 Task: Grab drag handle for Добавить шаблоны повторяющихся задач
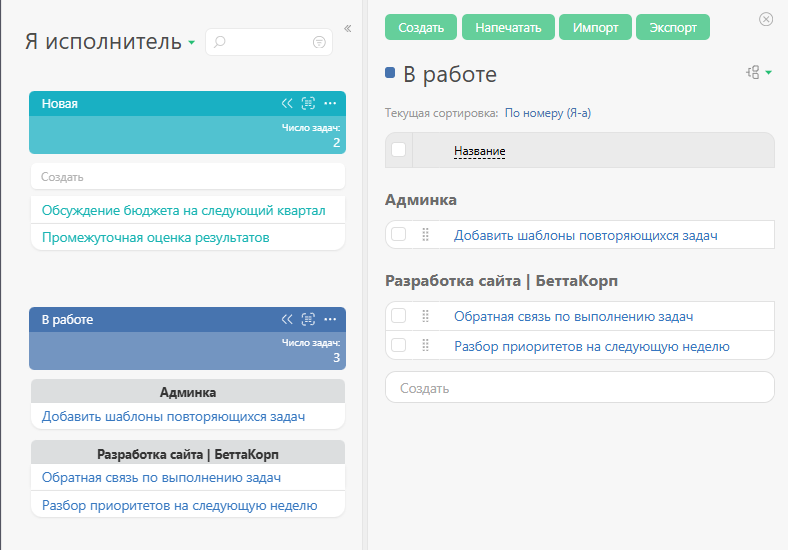click(425, 235)
